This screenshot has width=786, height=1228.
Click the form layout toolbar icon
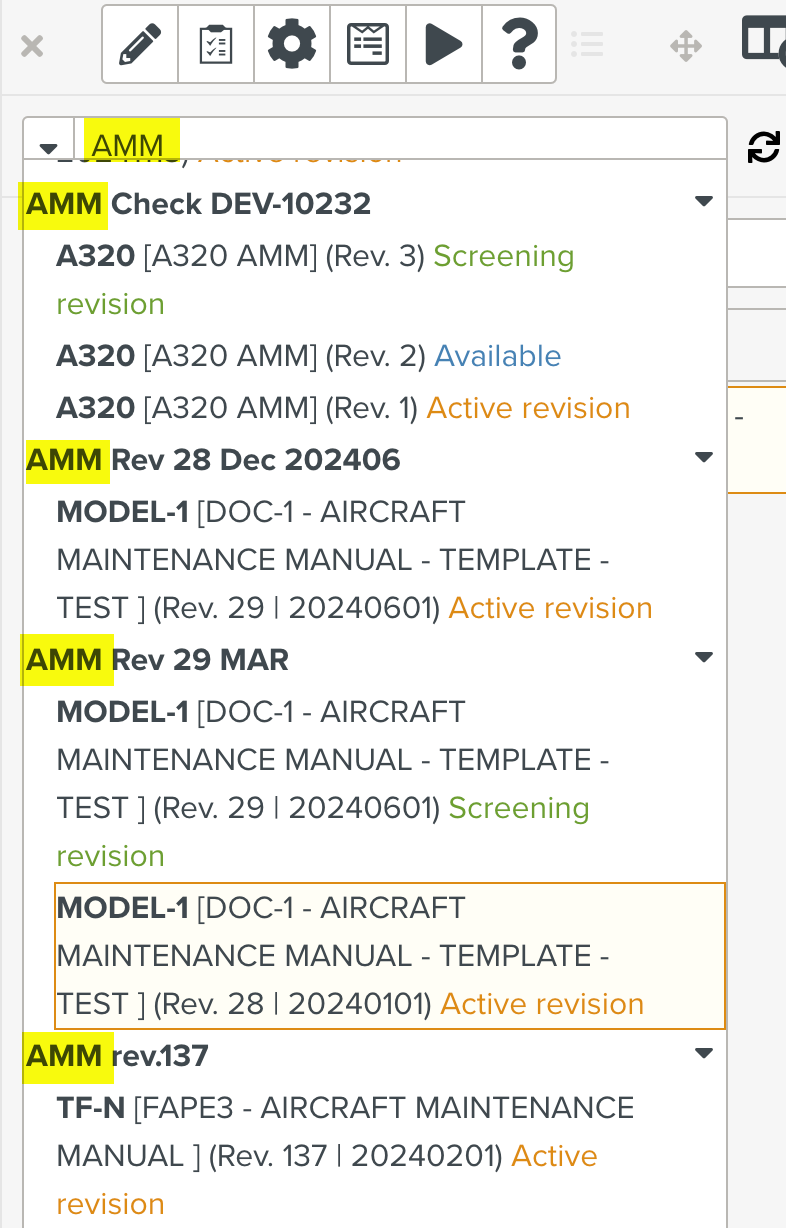368,45
